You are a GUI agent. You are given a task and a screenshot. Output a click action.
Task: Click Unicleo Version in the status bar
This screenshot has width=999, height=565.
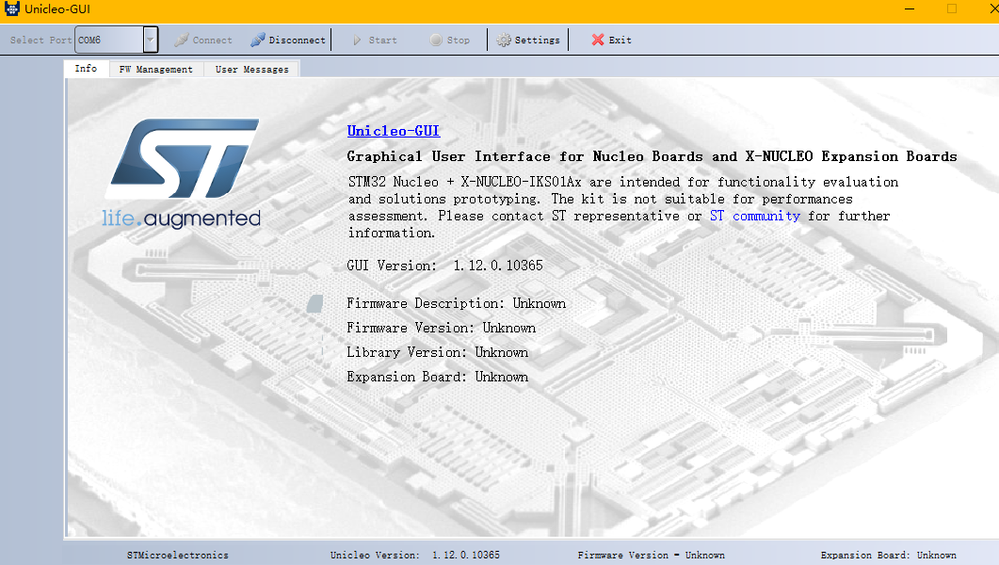coord(415,555)
